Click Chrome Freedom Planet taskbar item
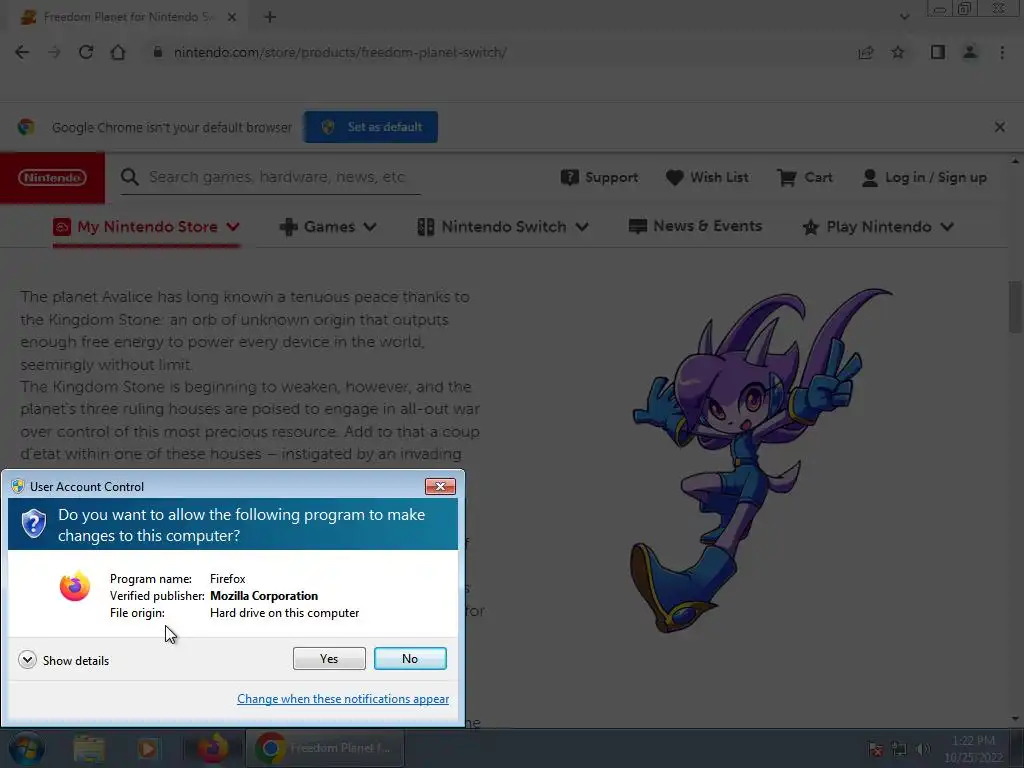Viewport: 1024px width, 768px height. [x=325, y=748]
